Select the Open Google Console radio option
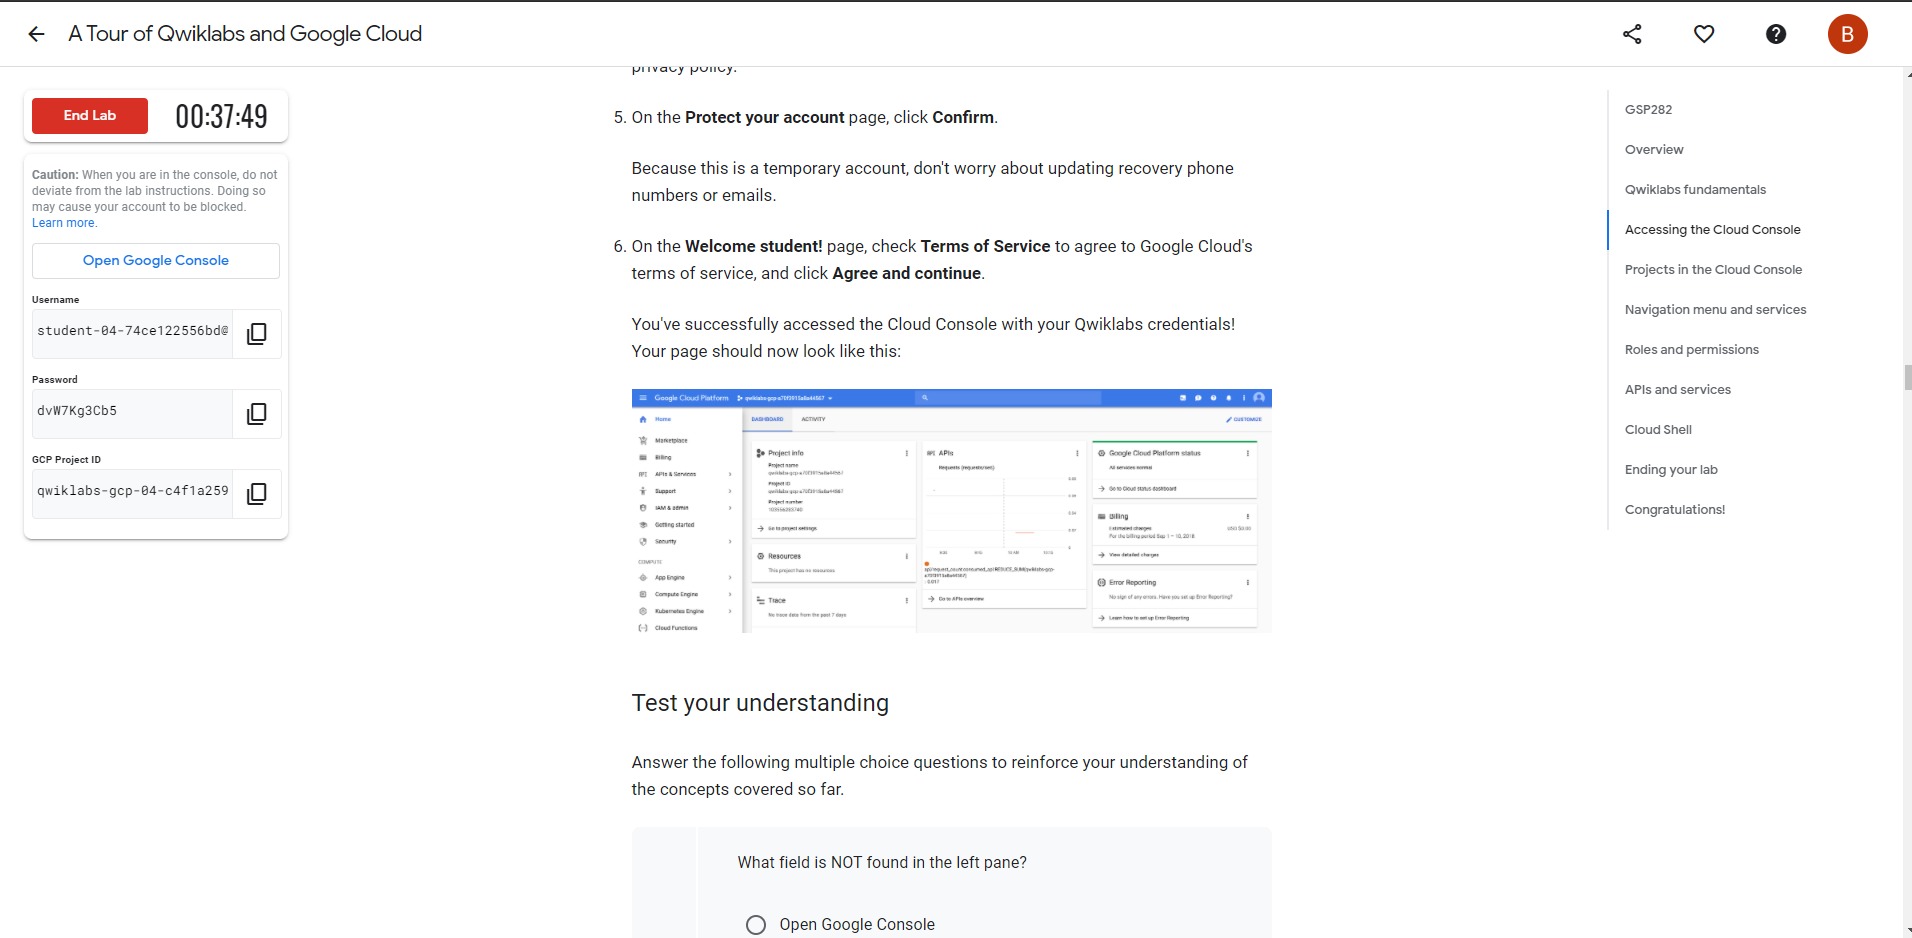1912x938 pixels. [x=756, y=925]
